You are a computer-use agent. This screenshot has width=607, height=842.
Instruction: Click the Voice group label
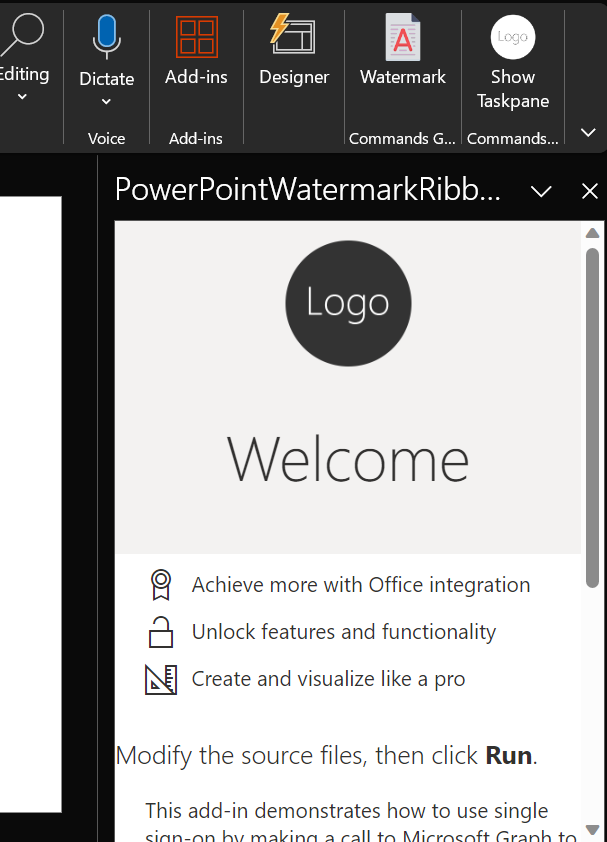pos(106,139)
